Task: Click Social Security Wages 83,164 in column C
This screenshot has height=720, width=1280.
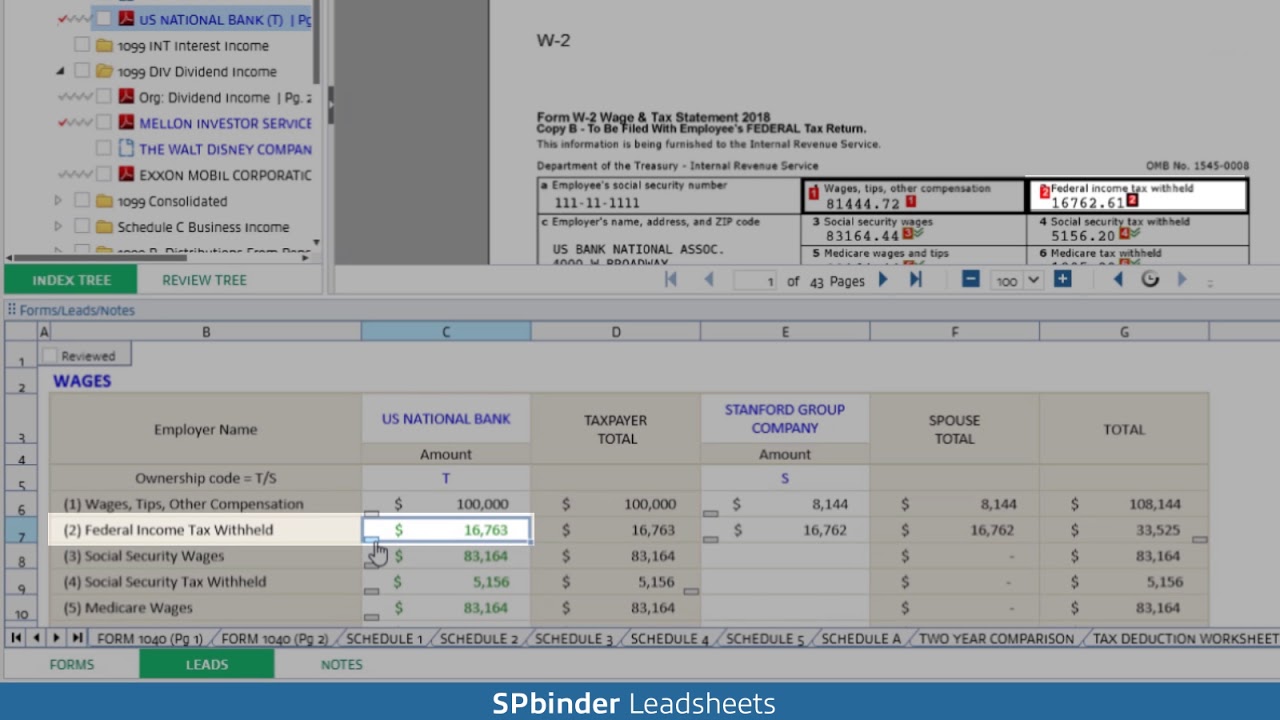Action: coord(446,556)
